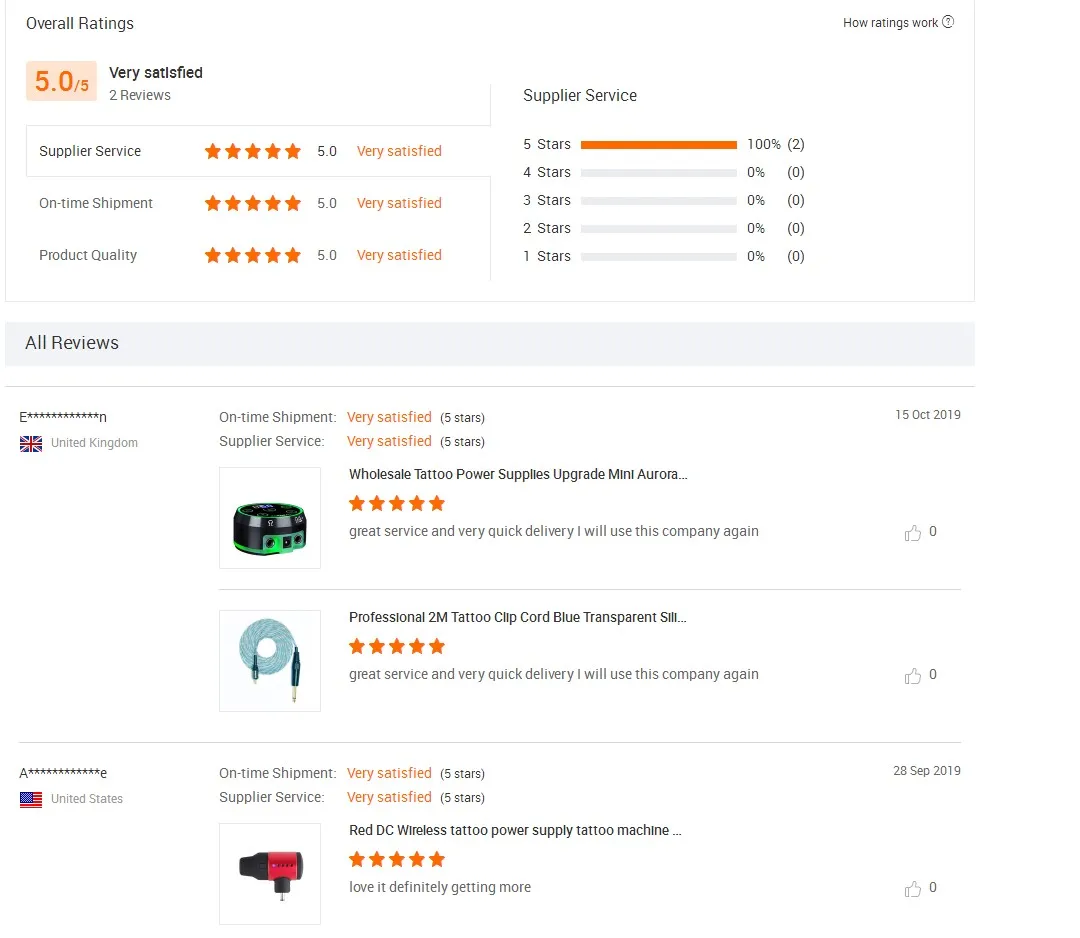Click the How ratings work link
Viewport: 1080px width, 938px height.
pyautogui.click(x=890, y=23)
